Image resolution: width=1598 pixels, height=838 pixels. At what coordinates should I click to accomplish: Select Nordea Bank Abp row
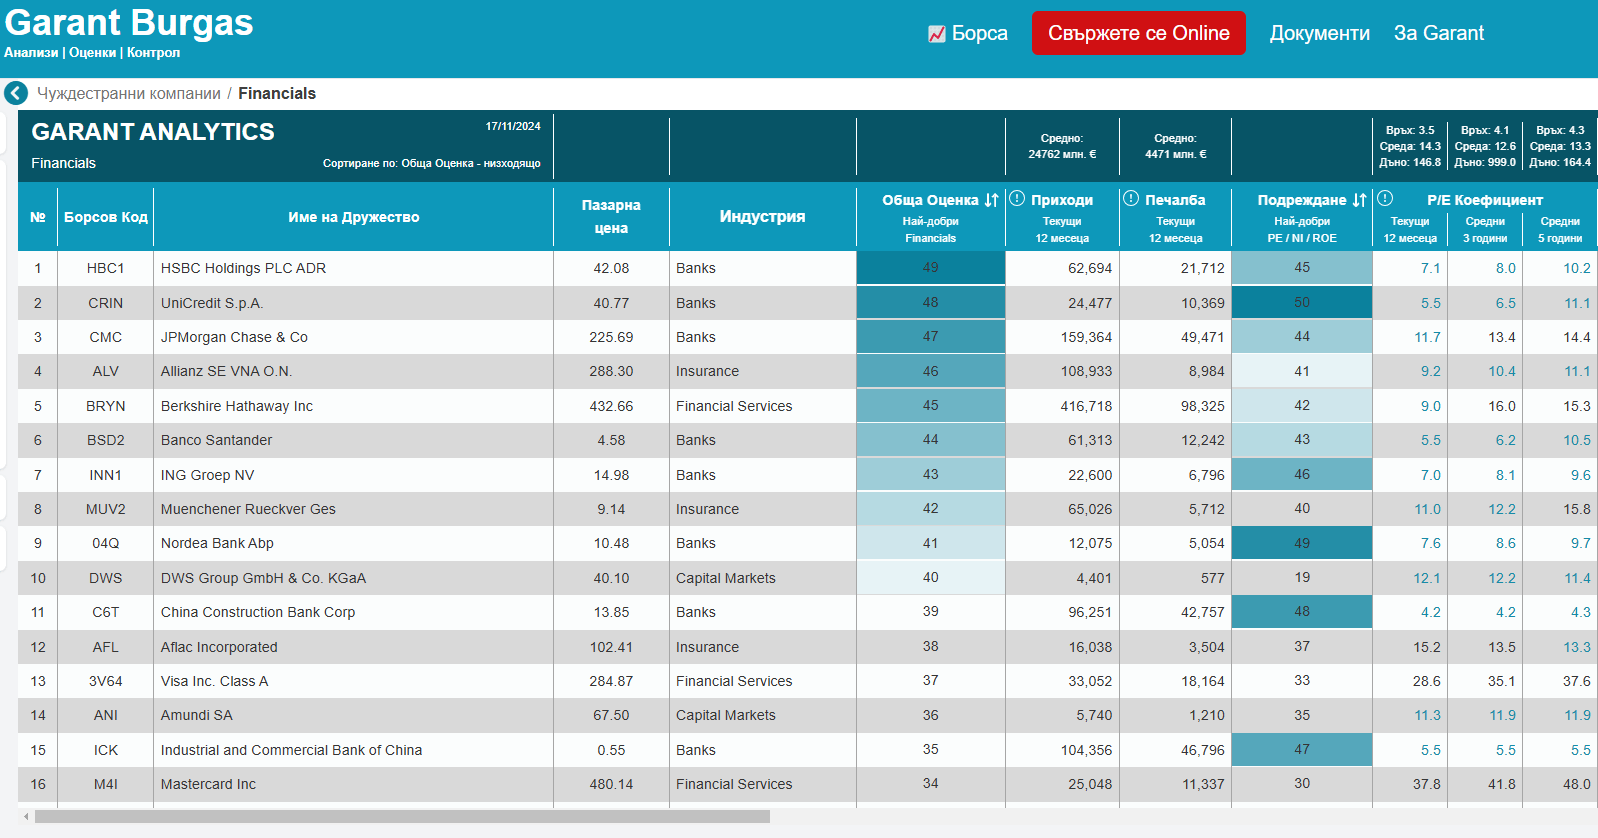217,543
